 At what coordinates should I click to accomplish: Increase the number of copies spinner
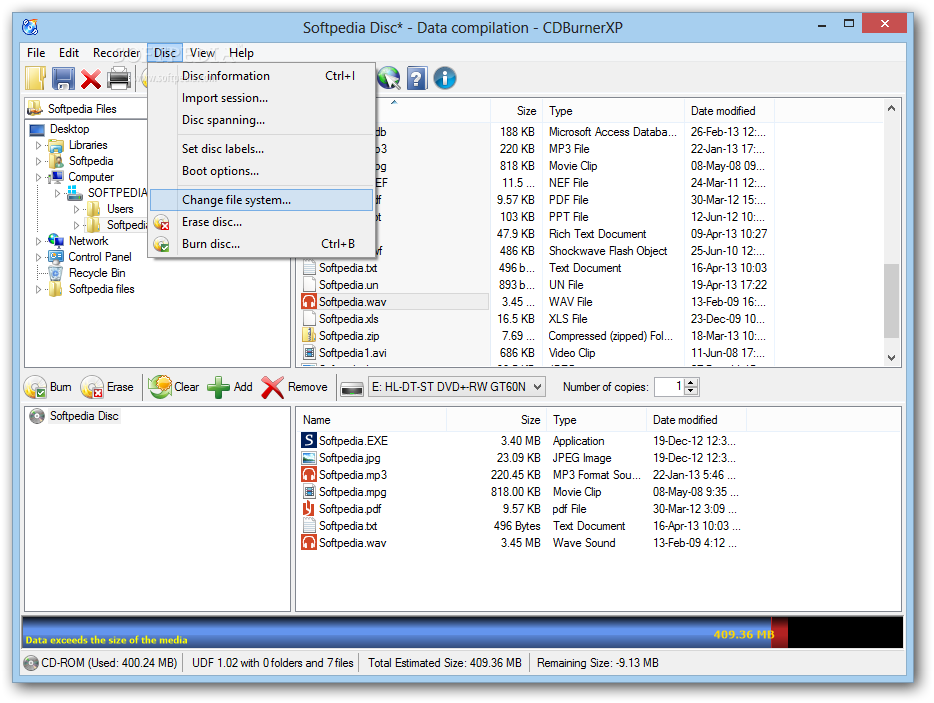pyautogui.click(x=691, y=383)
